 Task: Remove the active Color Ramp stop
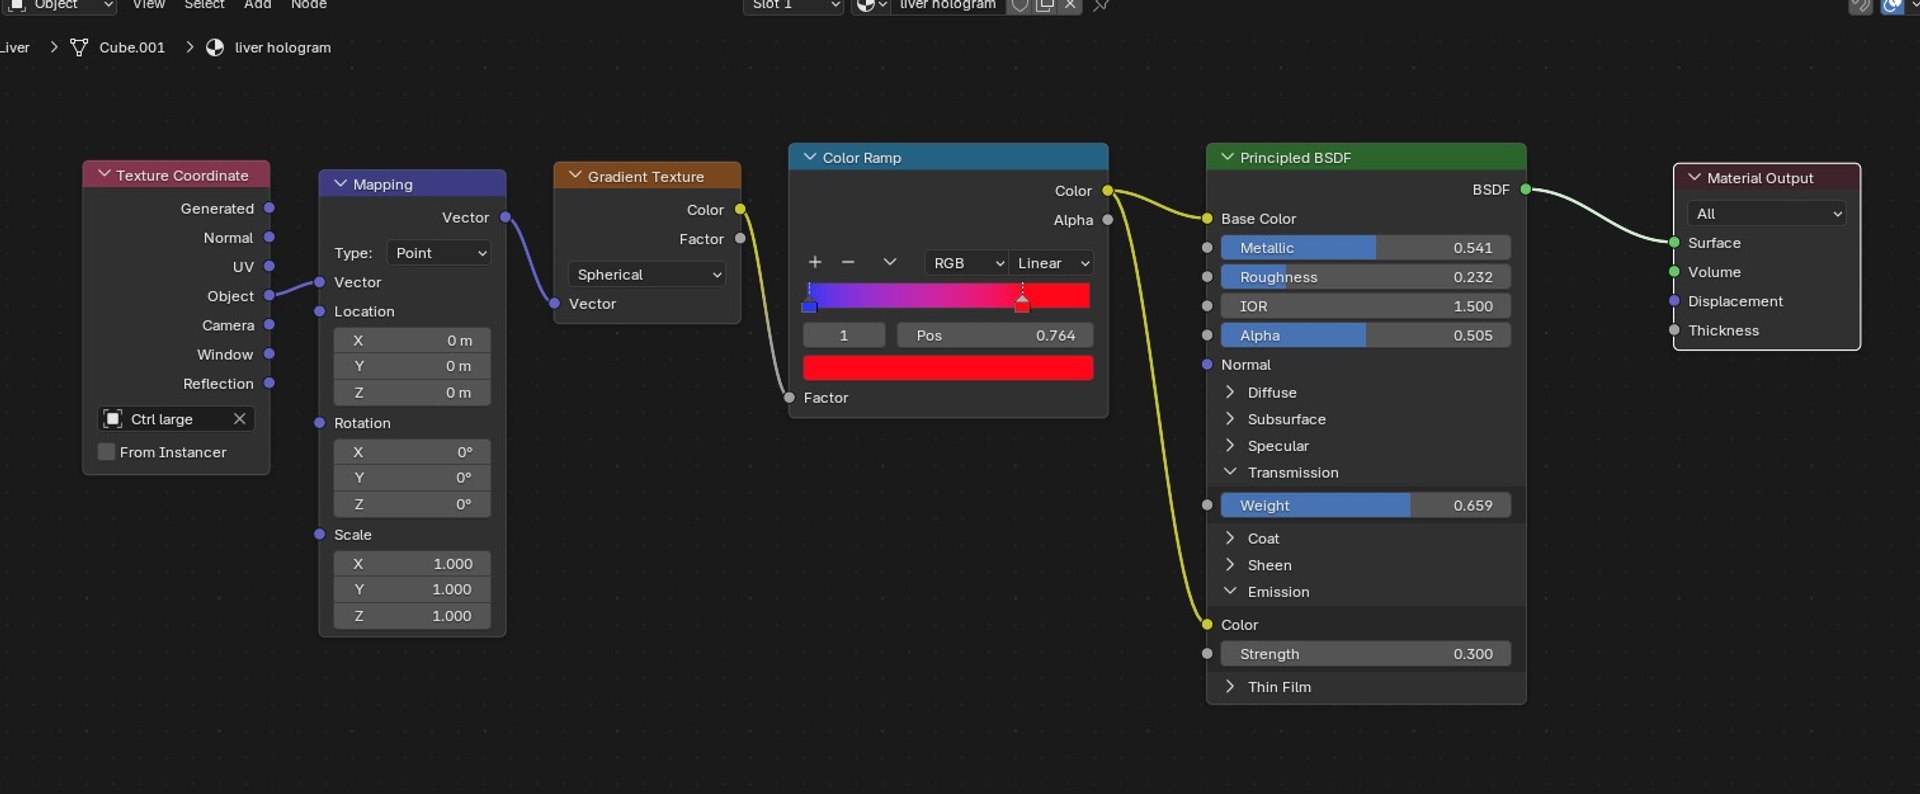coord(848,262)
